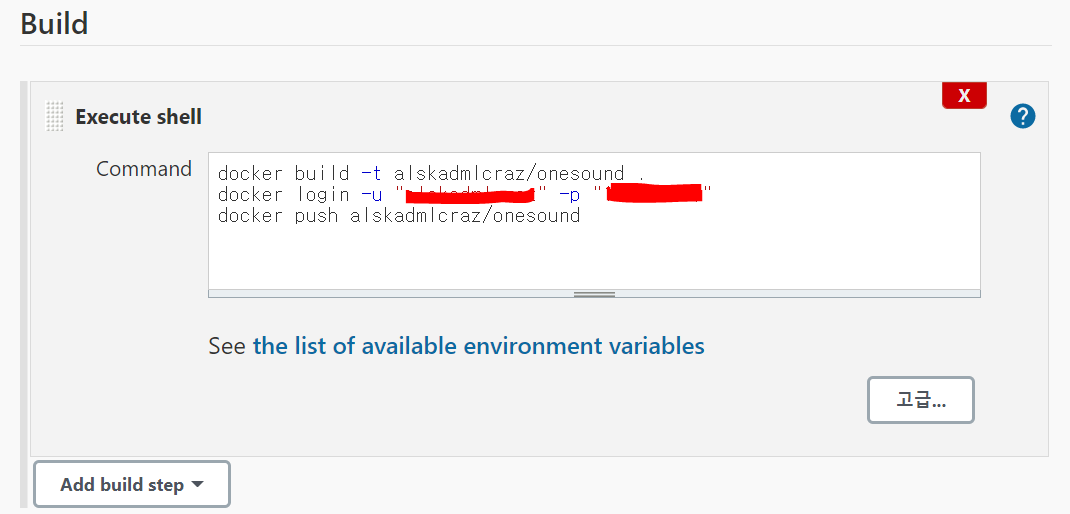Image resolution: width=1070 pixels, height=514 pixels.
Task: Place cursor in the docker build line
Action: point(431,173)
